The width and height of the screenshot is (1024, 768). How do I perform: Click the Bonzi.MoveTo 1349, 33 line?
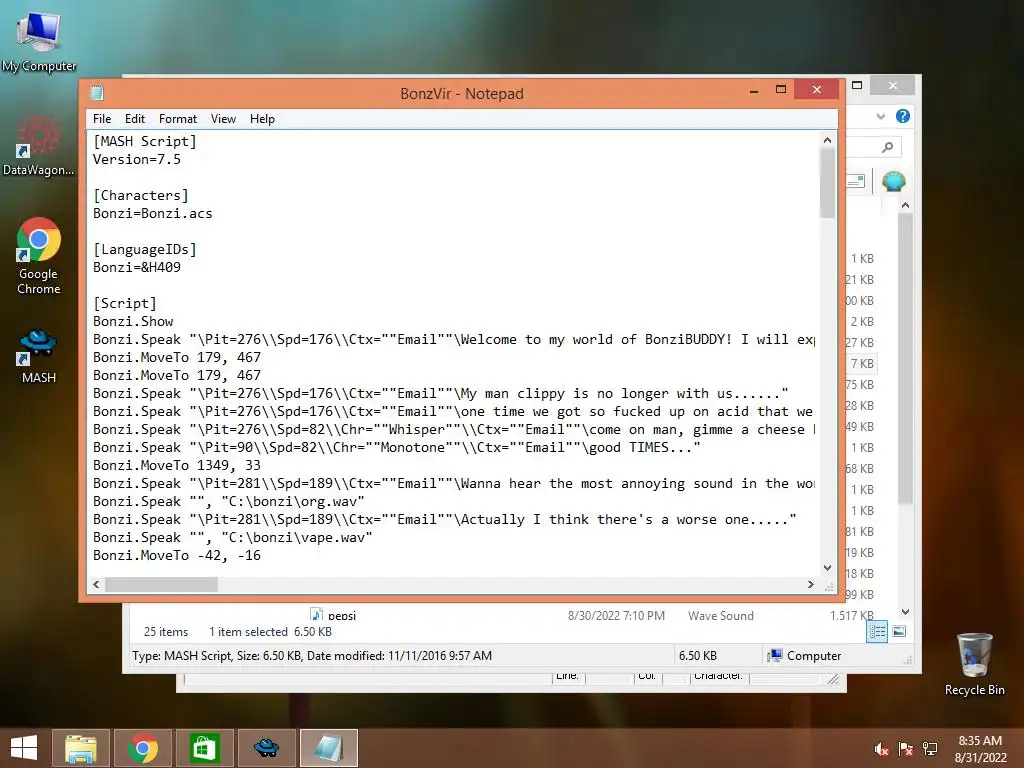click(x=176, y=465)
